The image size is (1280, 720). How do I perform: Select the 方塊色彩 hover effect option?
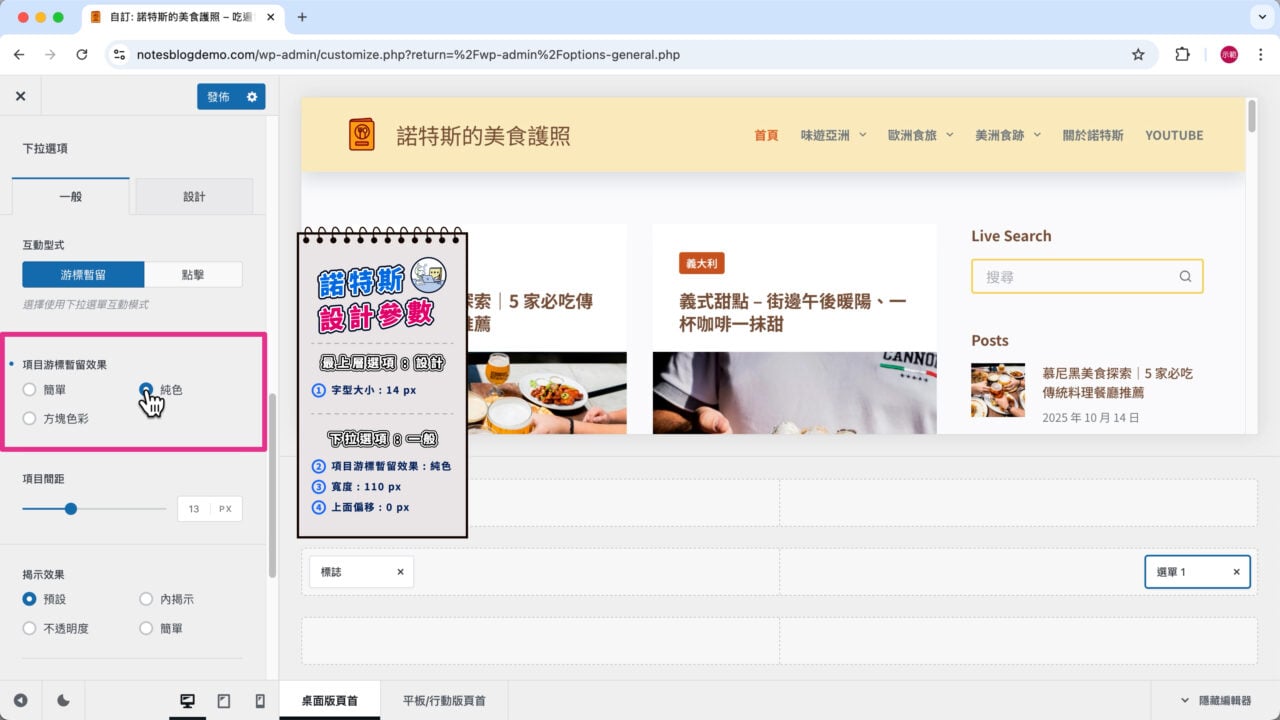[x=30, y=418]
